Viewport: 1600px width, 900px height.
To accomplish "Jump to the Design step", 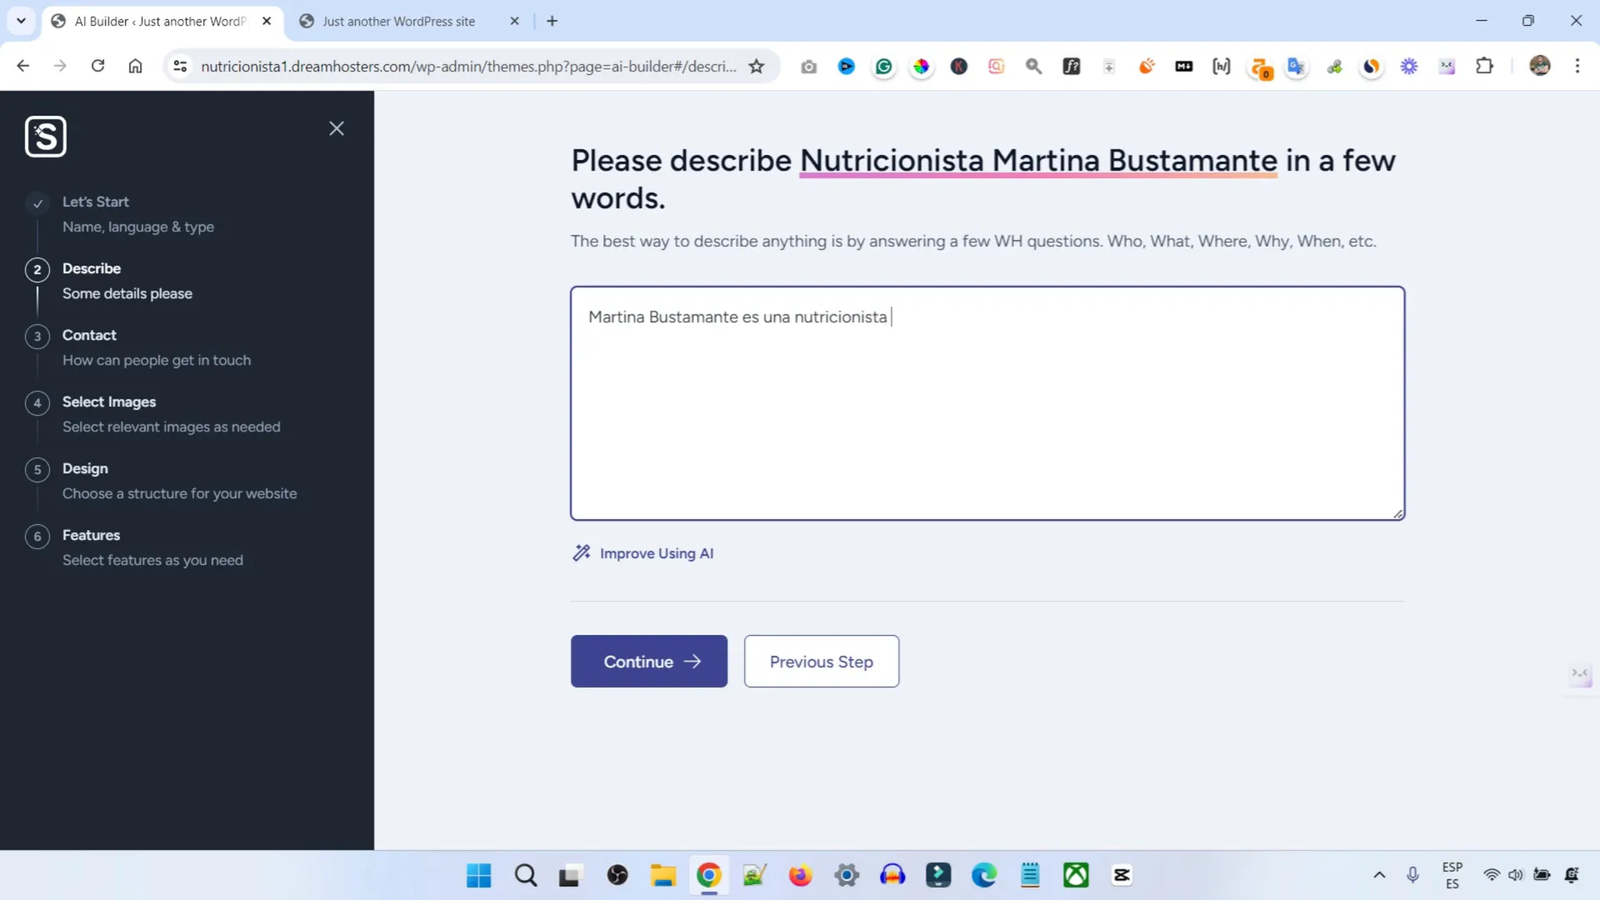I will (85, 469).
